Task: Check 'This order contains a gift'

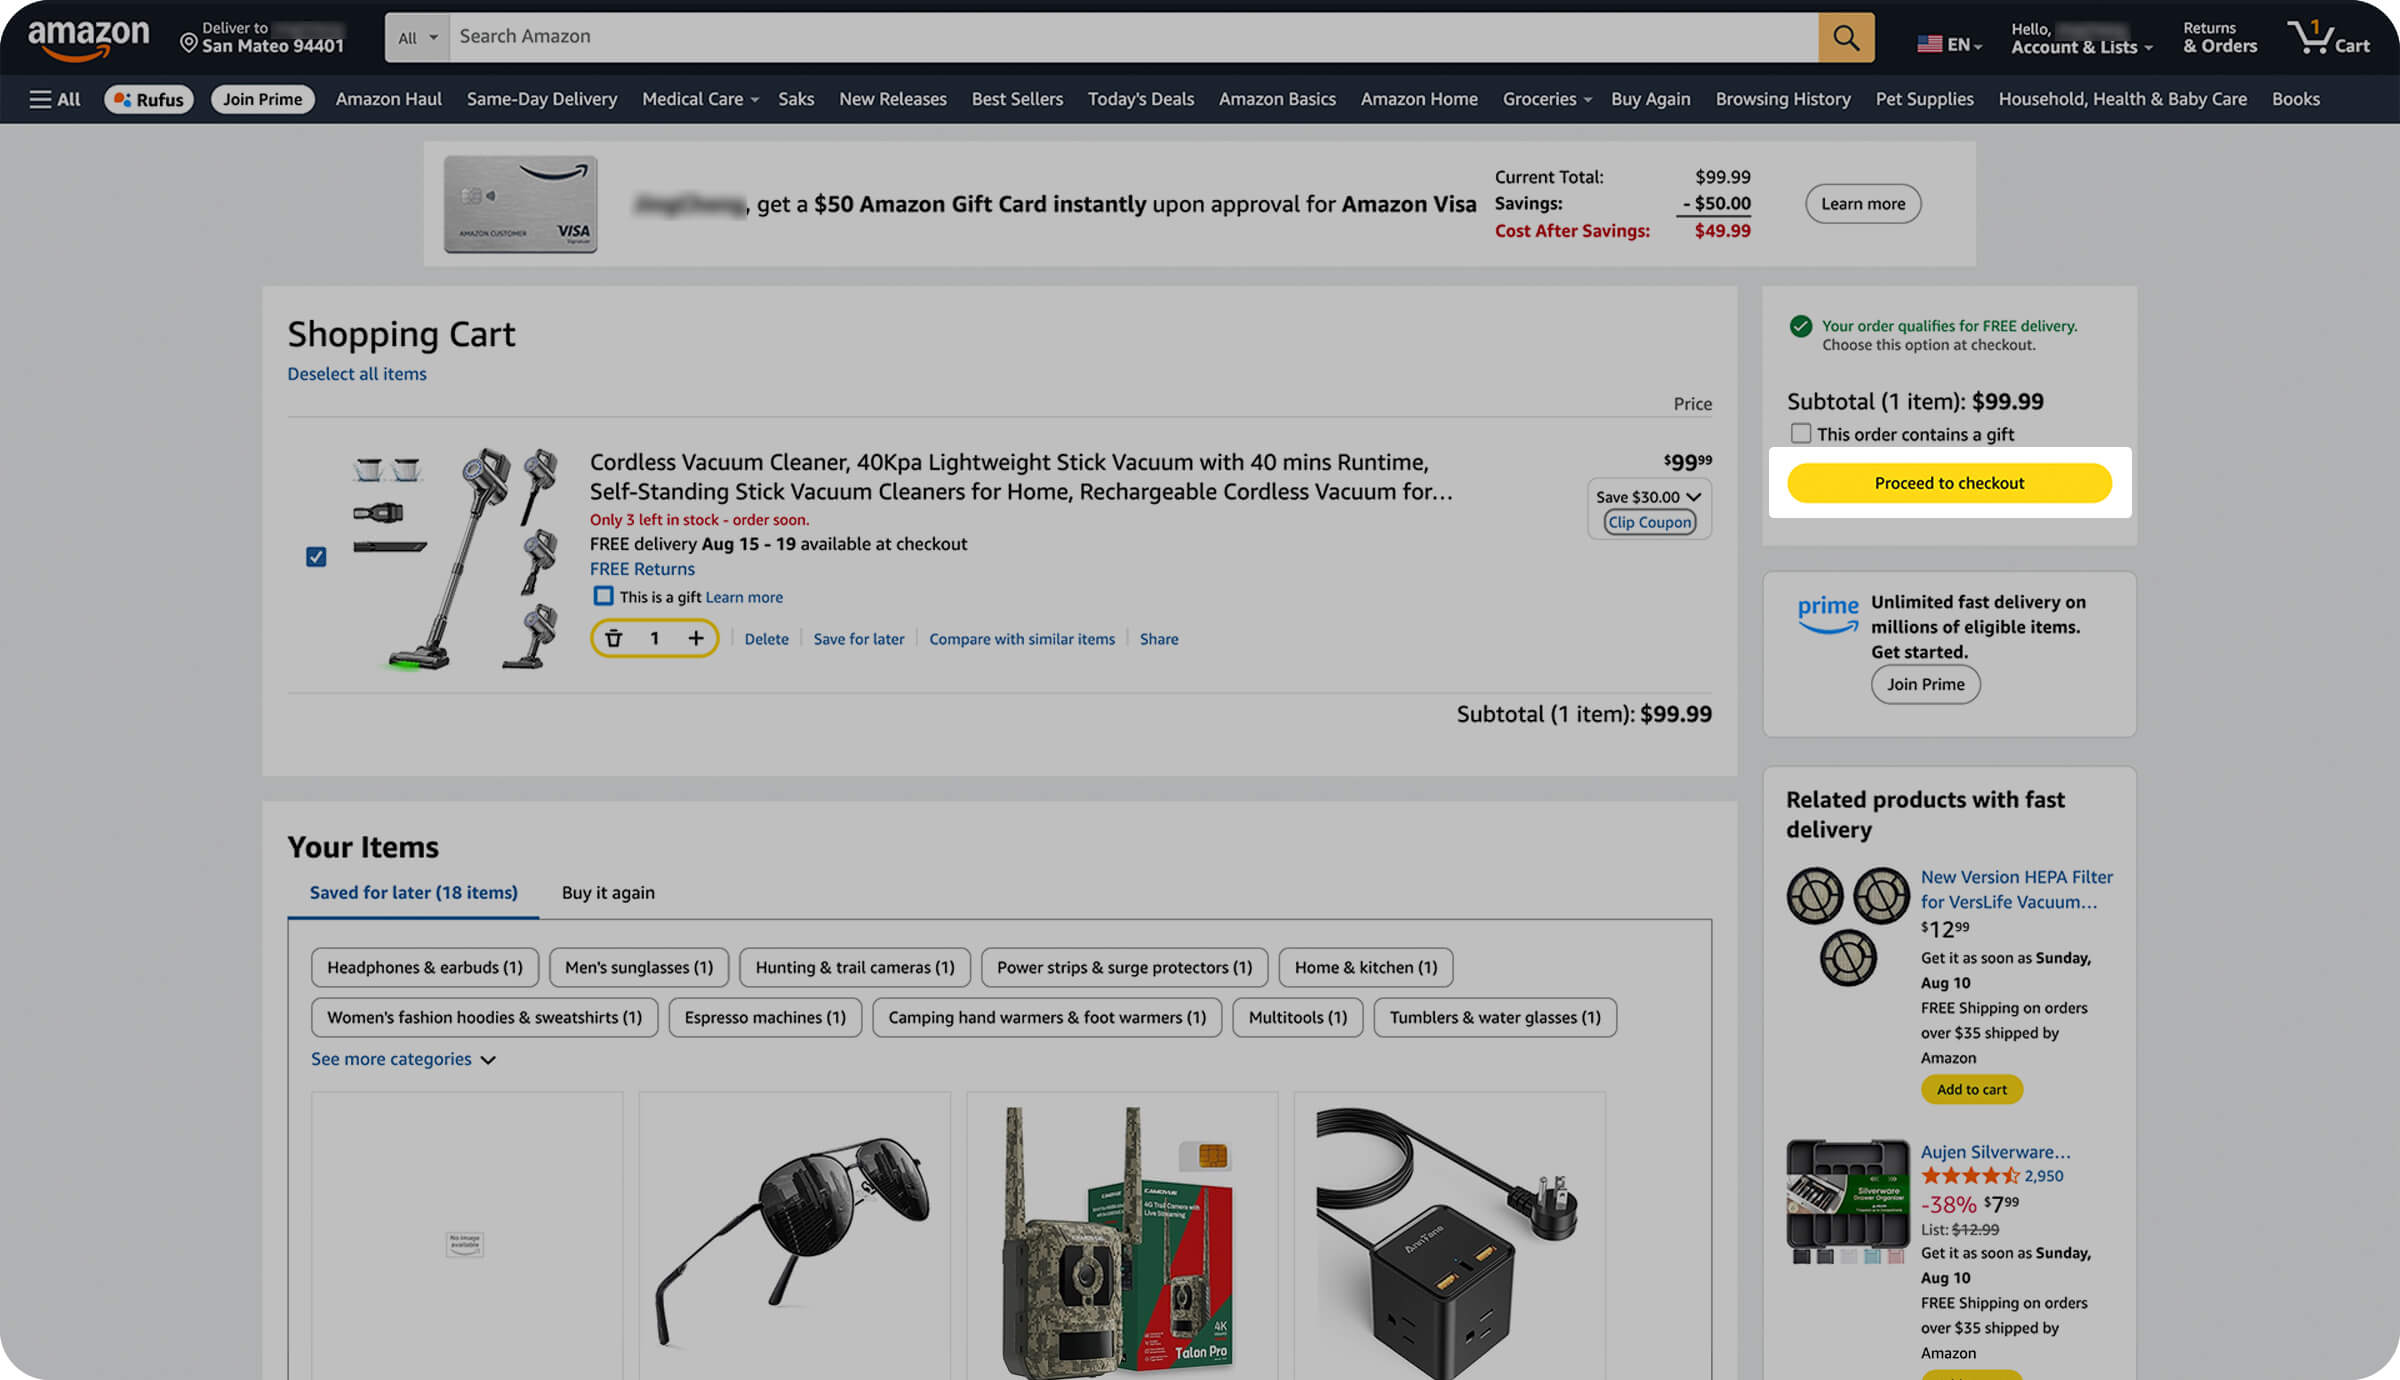Action: (x=1801, y=433)
